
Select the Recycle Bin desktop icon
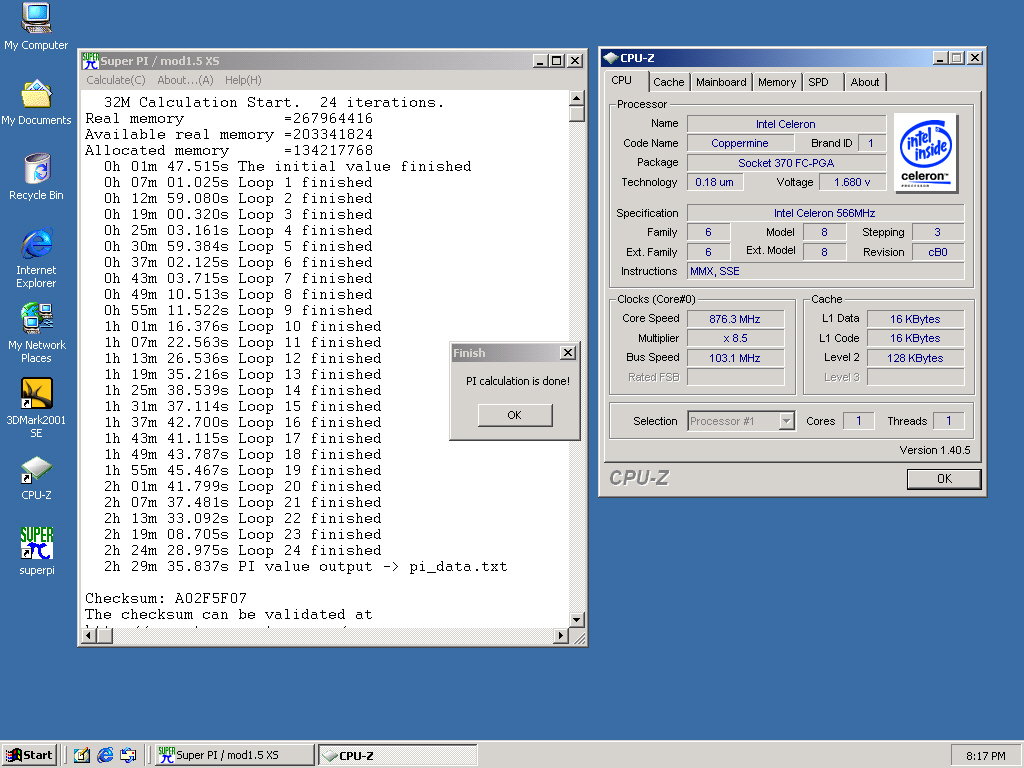(36, 177)
